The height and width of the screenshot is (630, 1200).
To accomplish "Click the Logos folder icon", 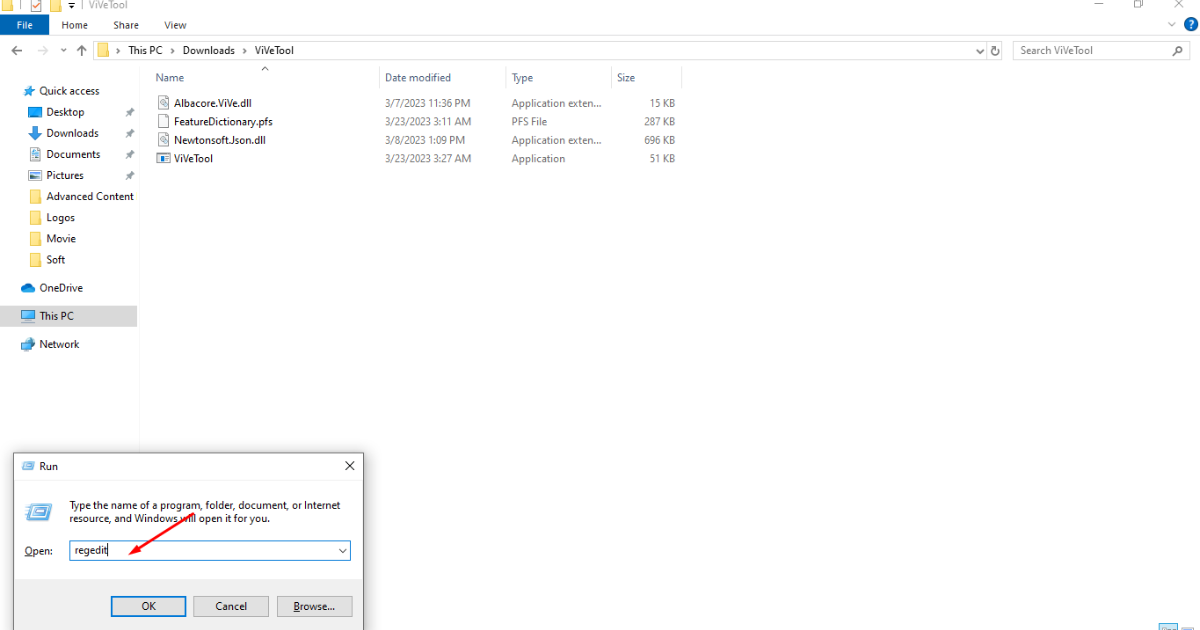I will [36, 217].
